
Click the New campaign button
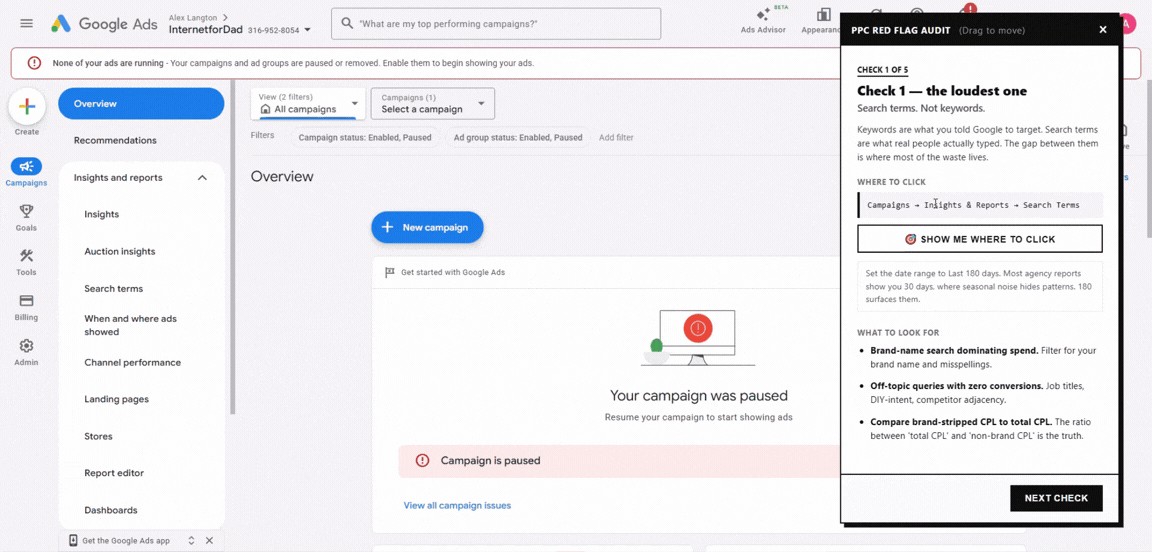click(428, 227)
